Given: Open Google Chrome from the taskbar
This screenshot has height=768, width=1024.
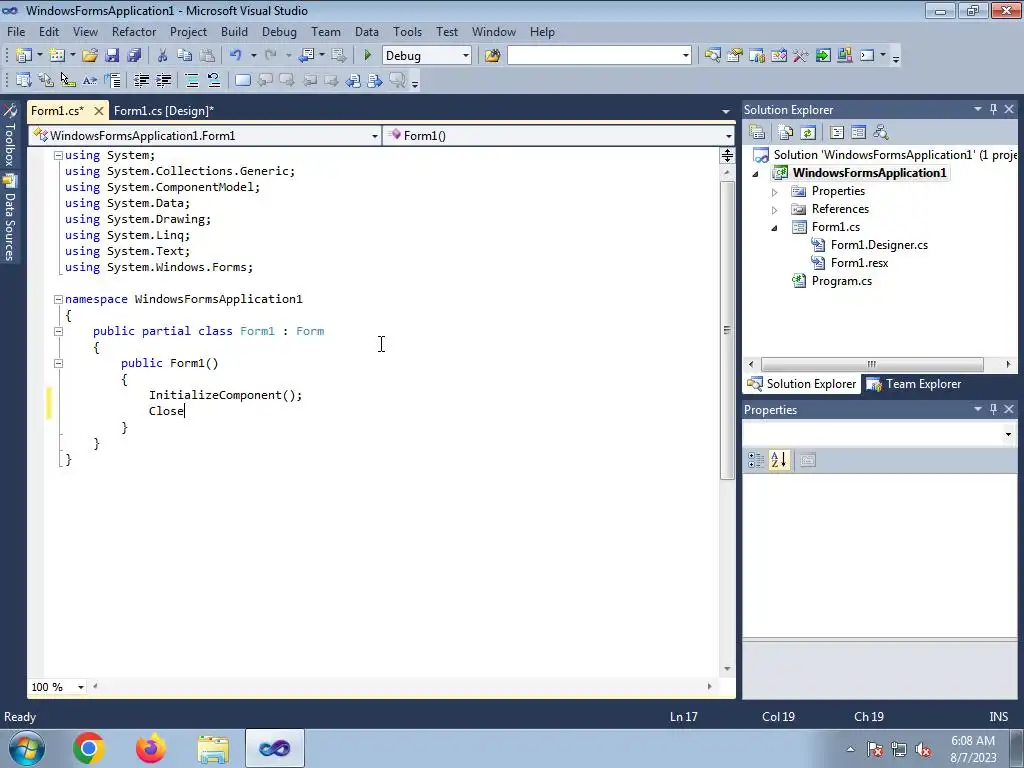Looking at the screenshot, I should point(89,748).
